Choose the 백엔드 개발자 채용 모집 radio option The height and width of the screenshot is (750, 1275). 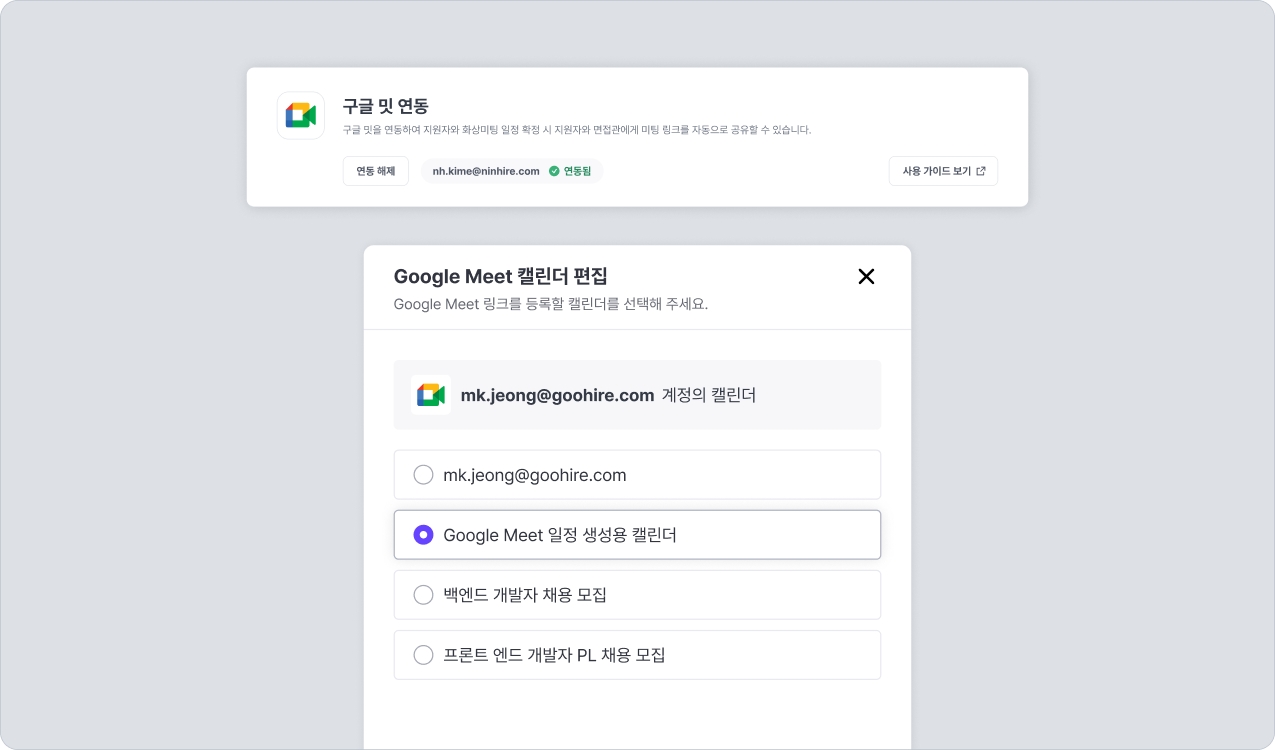coord(423,595)
